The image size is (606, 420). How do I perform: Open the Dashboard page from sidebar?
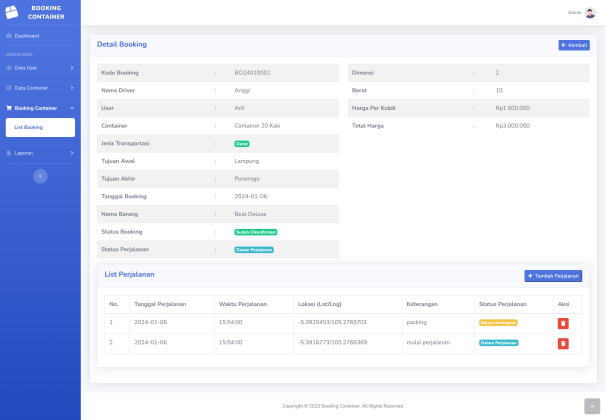[x=26, y=36]
